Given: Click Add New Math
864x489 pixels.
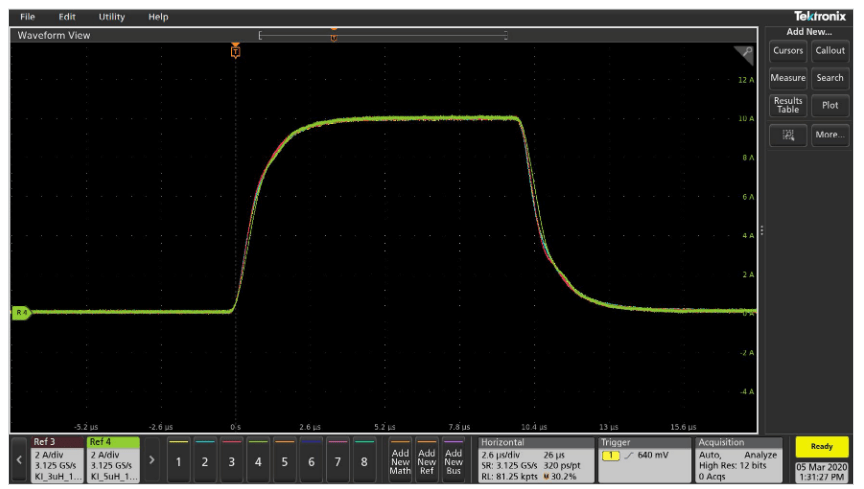Looking at the screenshot, I should pos(400,460).
